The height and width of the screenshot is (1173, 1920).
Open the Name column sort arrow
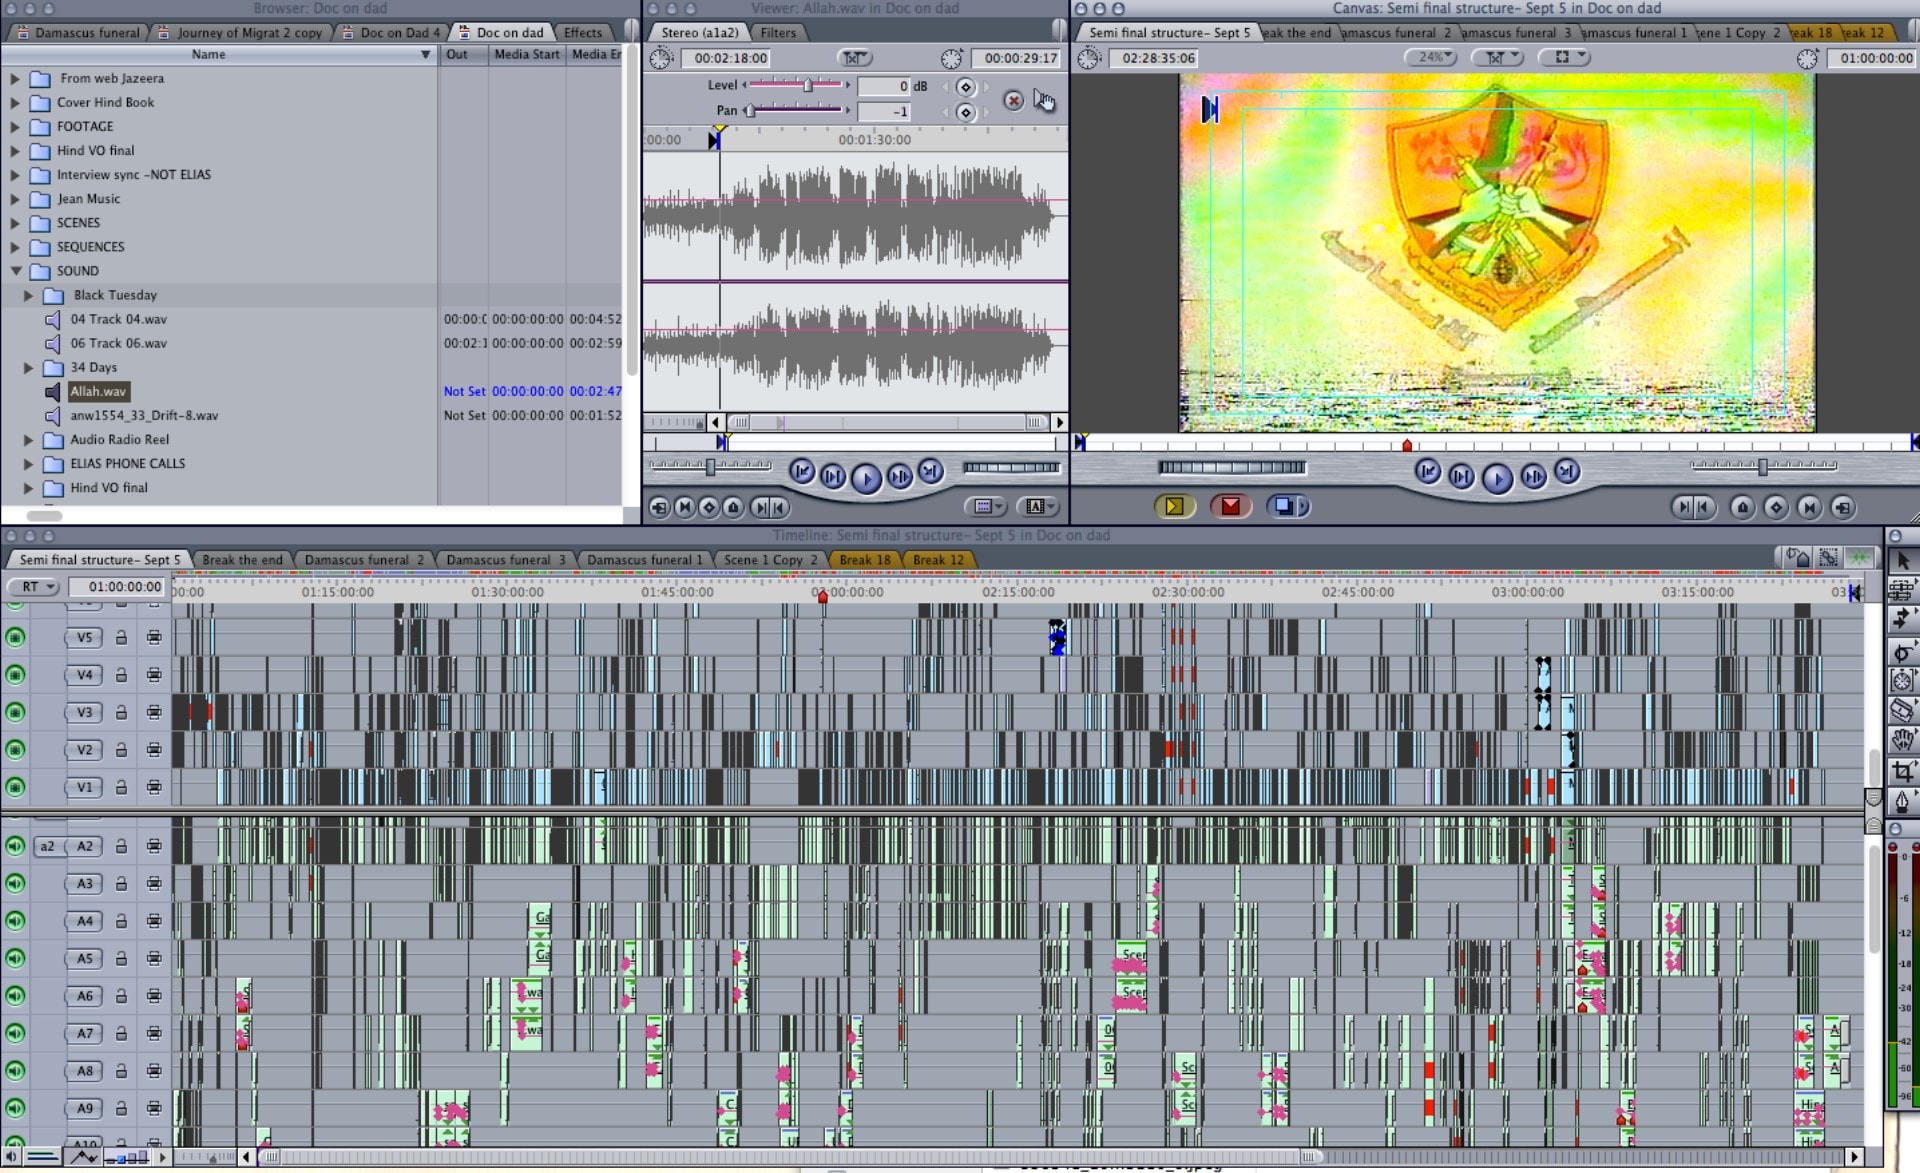425,55
